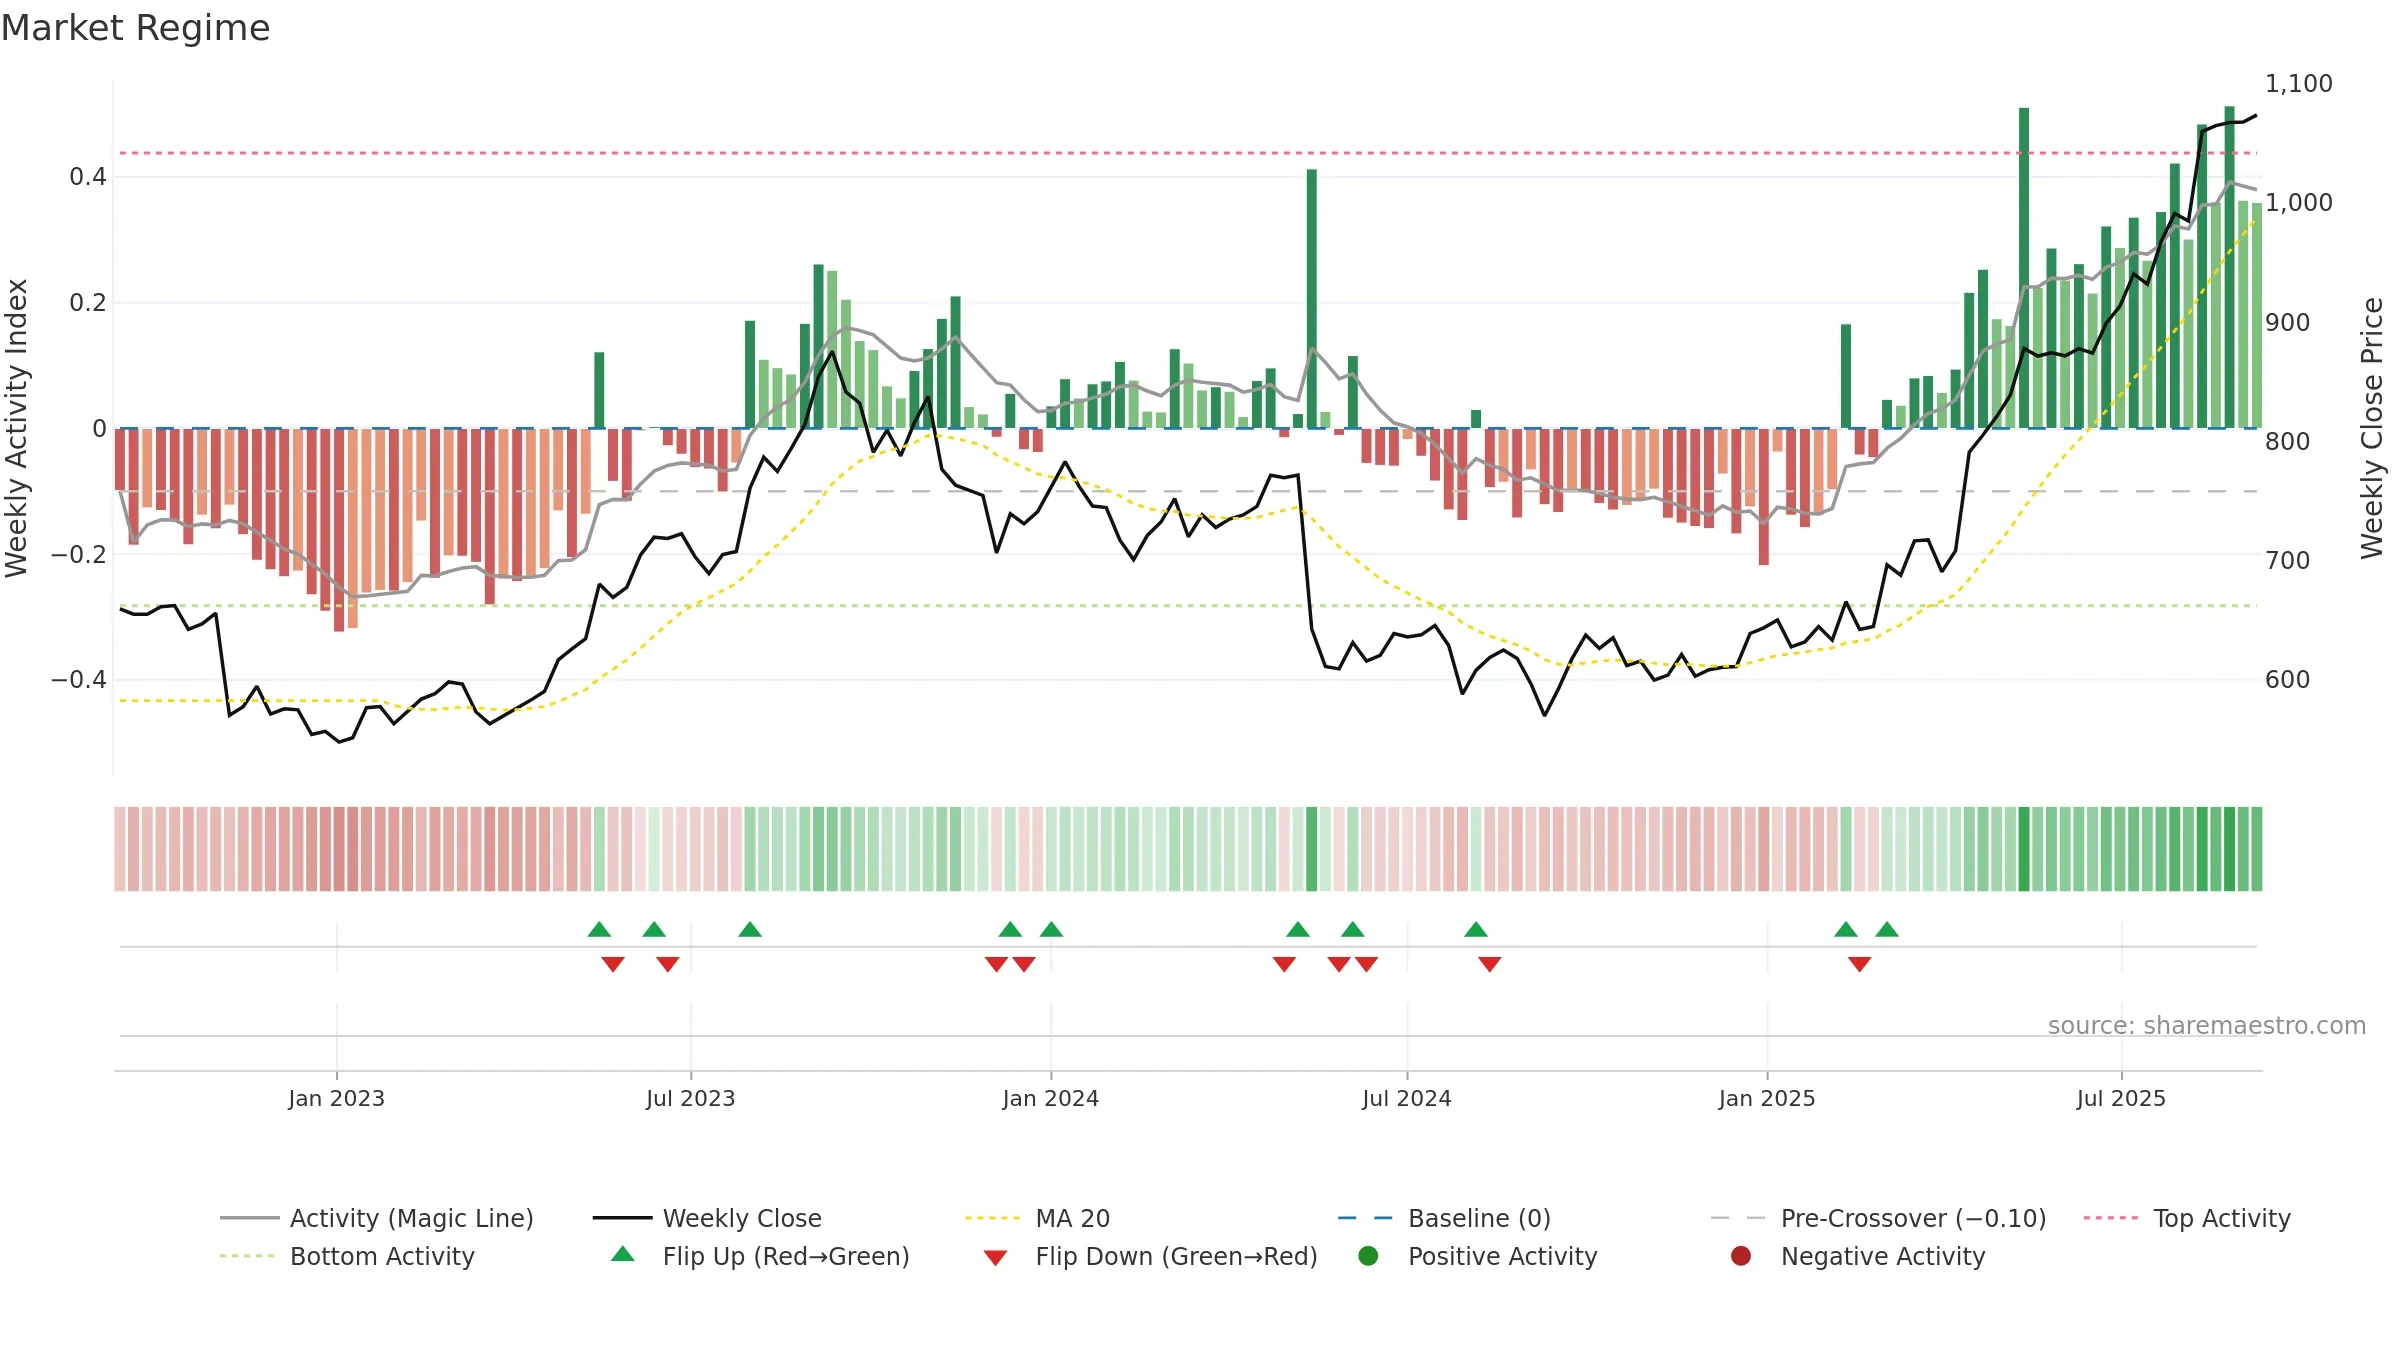
Task: Click the first flip-up marker before Jul 2023
Action: pyautogui.click(x=599, y=929)
